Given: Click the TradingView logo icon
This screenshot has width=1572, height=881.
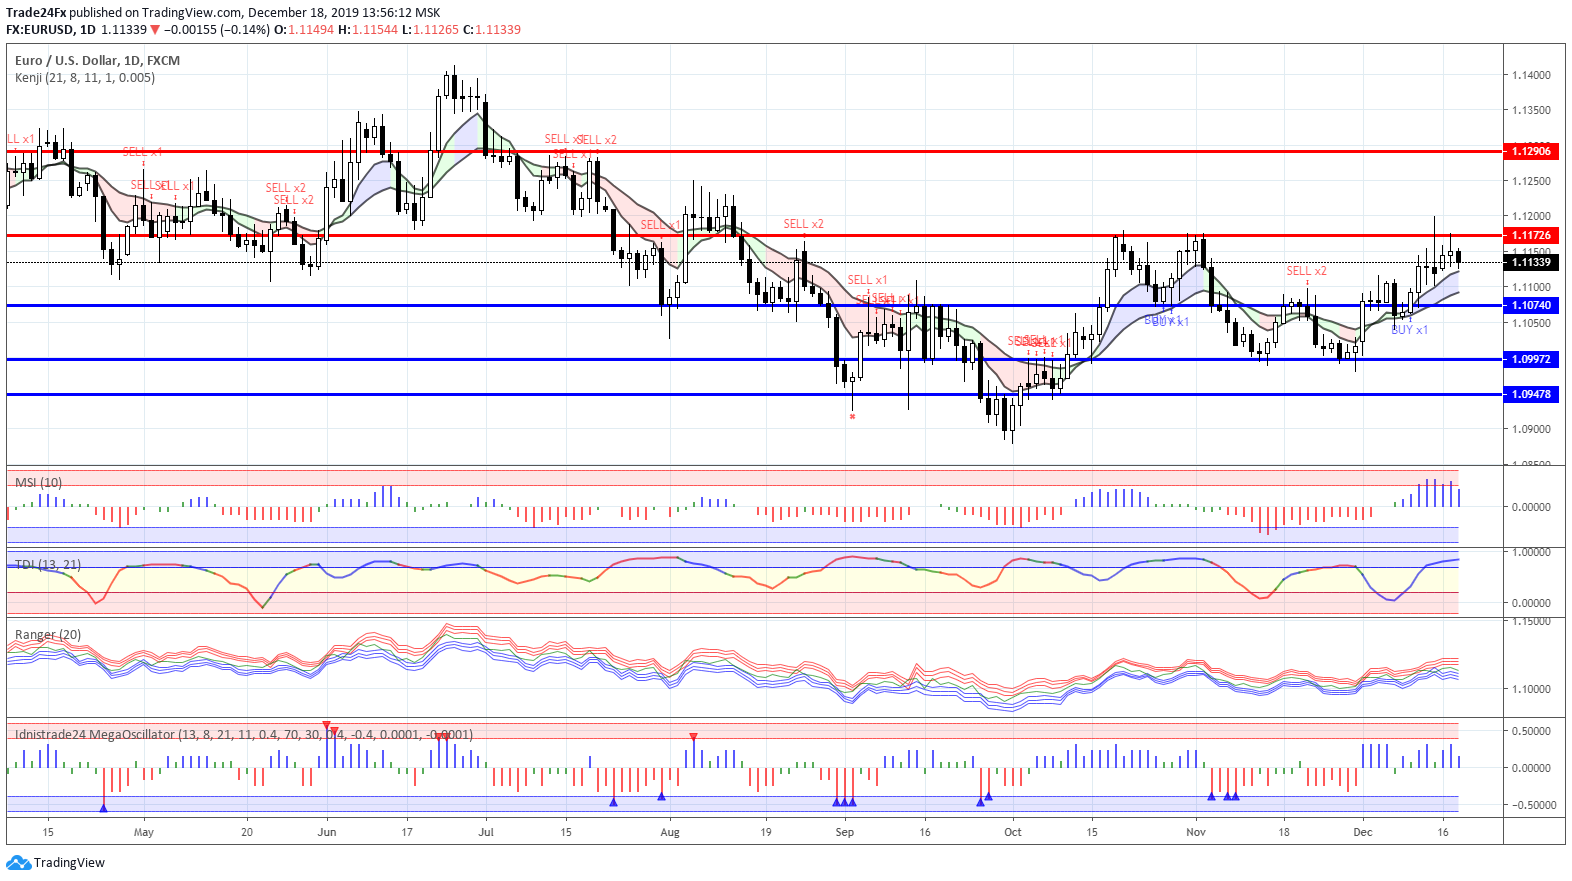Looking at the screenshot, I should tap(18, 863).
